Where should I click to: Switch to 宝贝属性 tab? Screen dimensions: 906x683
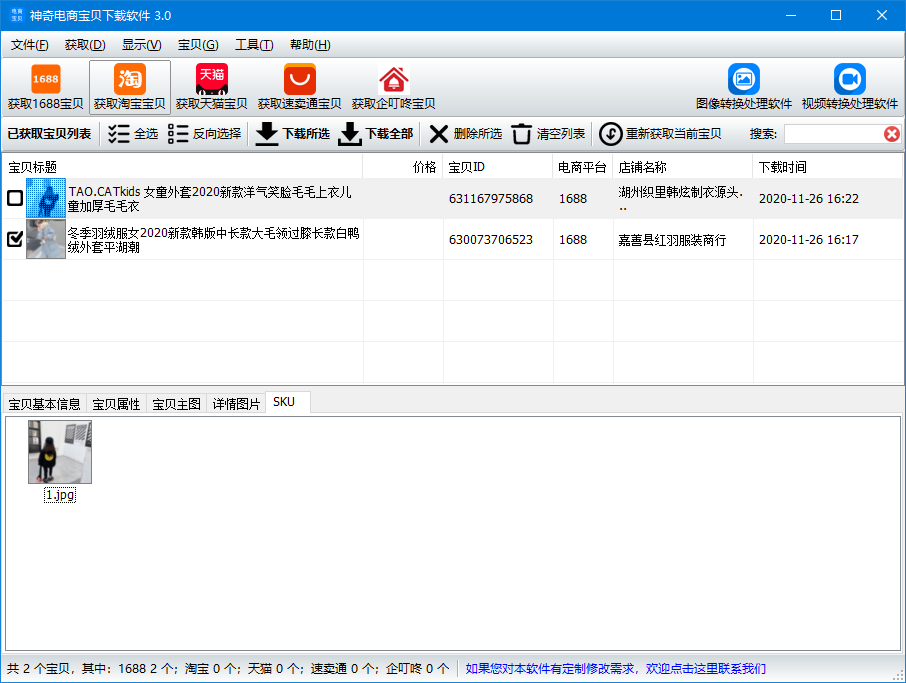[x=116, y=404]
